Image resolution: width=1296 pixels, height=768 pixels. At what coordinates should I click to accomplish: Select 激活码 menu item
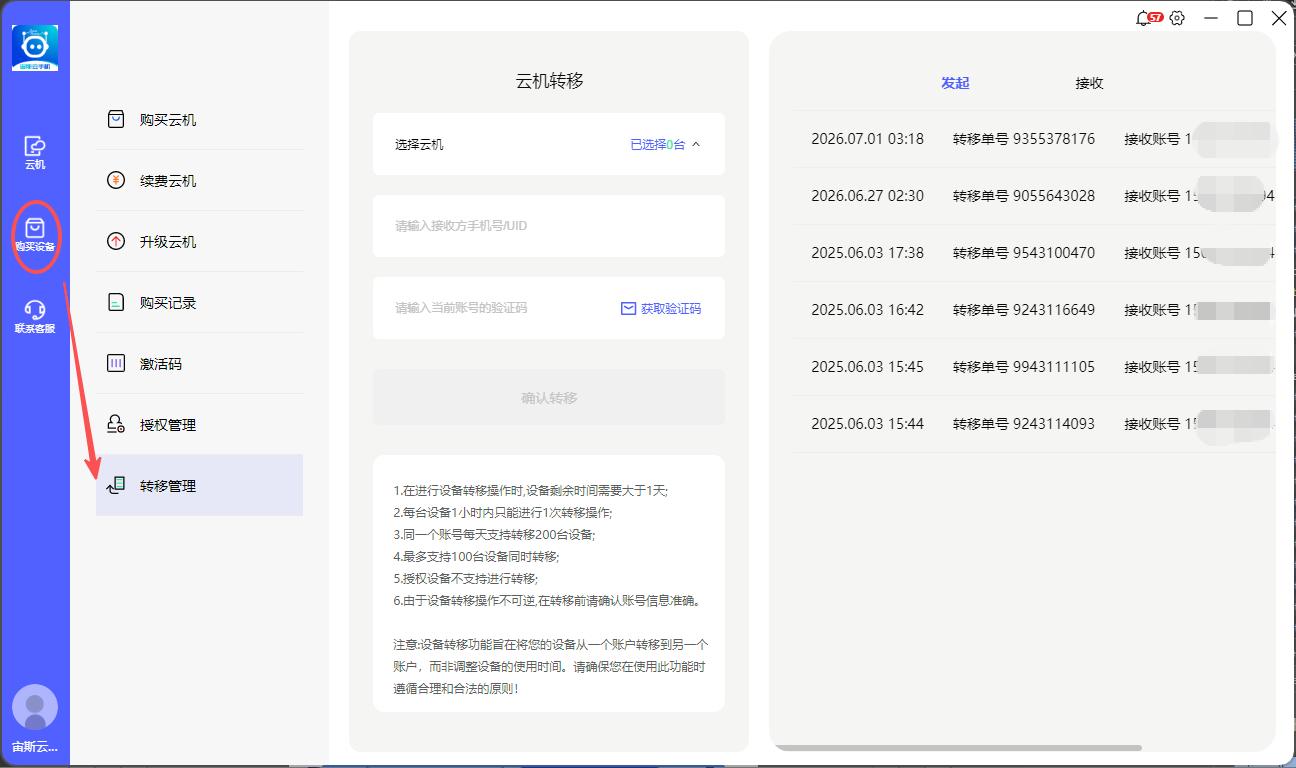tap(199, 364)
